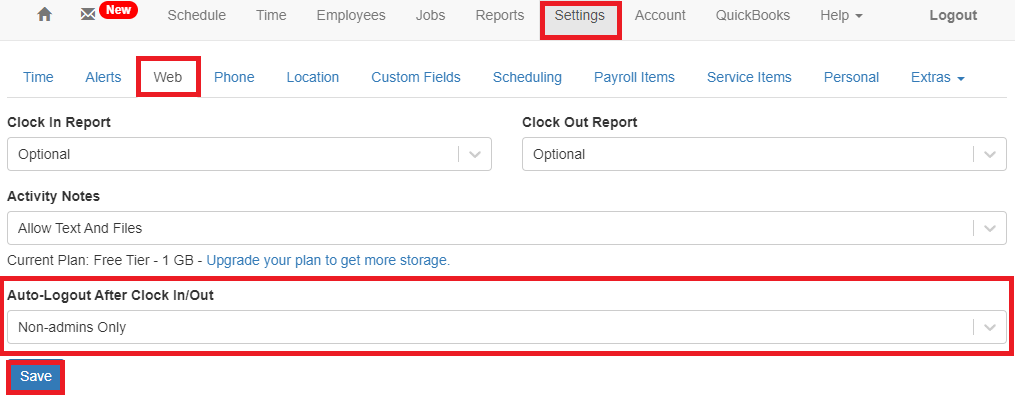Go to the Custom Fields tab

click(416, 77)
